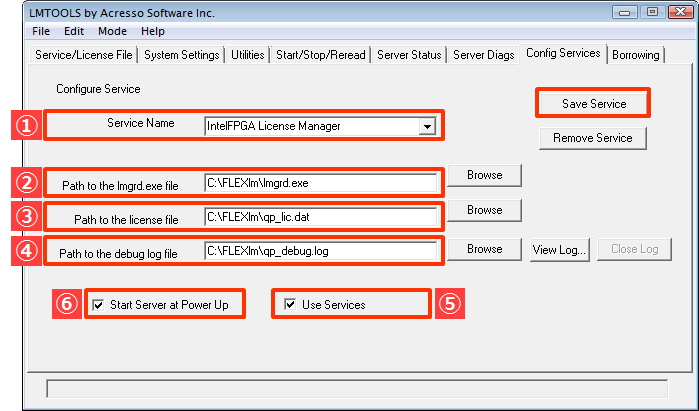This screenshot has height=411, width=699.
Task: Click the Remove Service button
Action: tap(592, 138)
